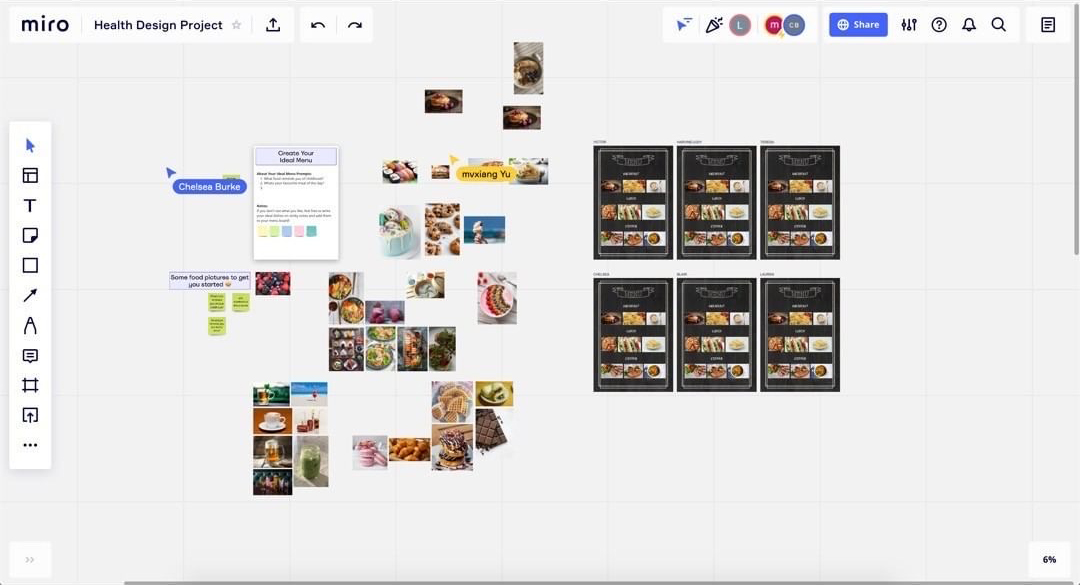Image resolution: width=1080 pixels, height=585 pixels.
Task: Select the Connection line arrow tool
Action: coord(30,296)
